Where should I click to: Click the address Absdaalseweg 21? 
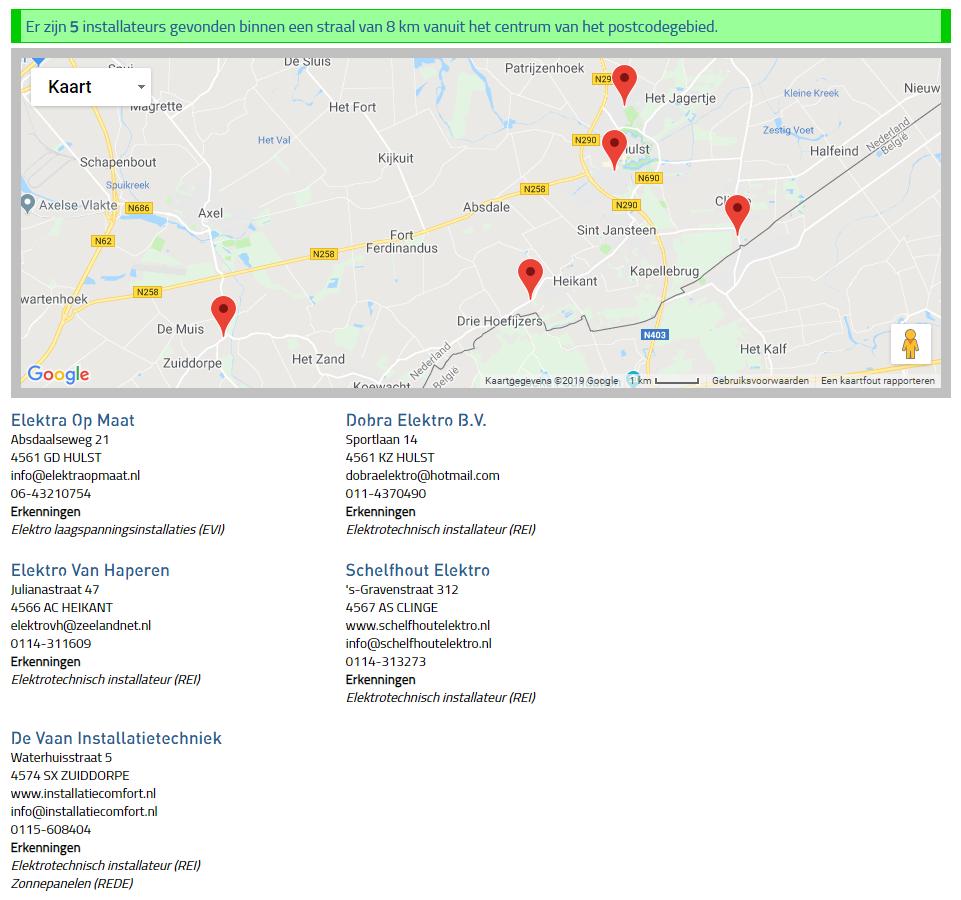pyautogui.click(x=60, y=440)
